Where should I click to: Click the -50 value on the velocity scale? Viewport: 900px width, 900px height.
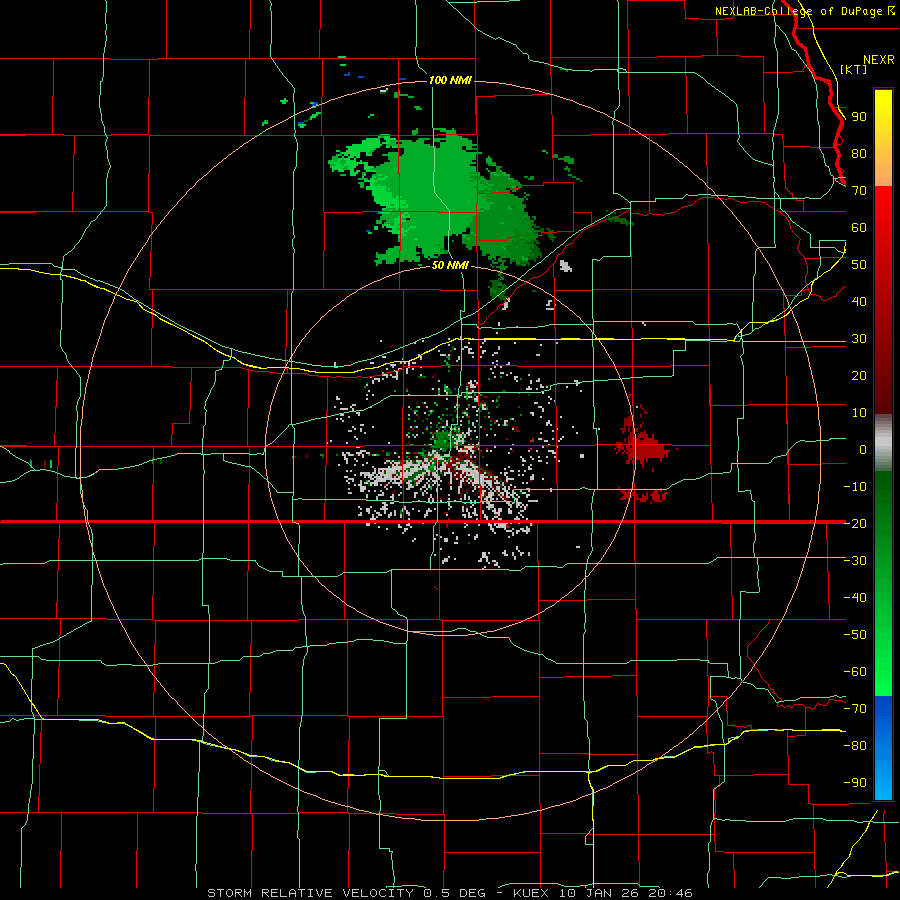point(855,635)
